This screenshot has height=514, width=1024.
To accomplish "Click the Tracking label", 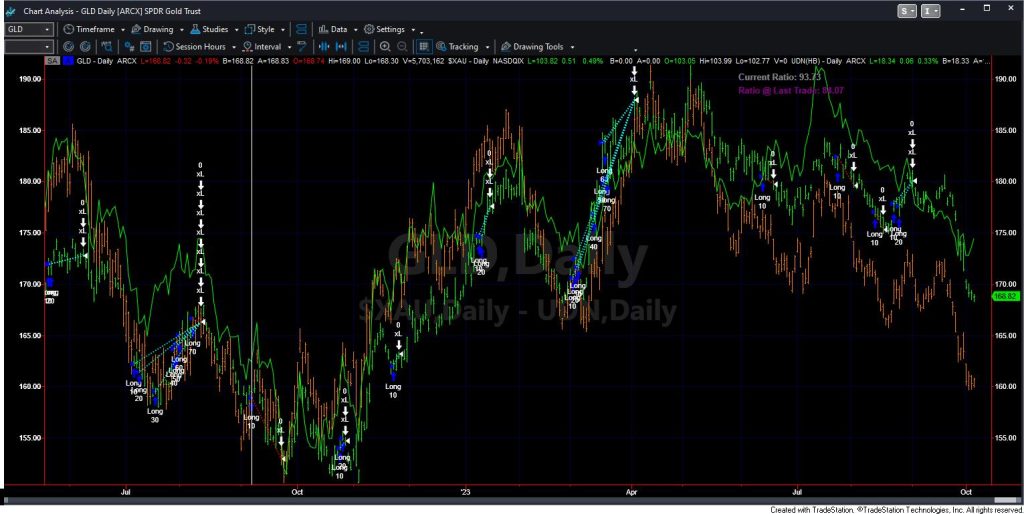I will [464, 47].
